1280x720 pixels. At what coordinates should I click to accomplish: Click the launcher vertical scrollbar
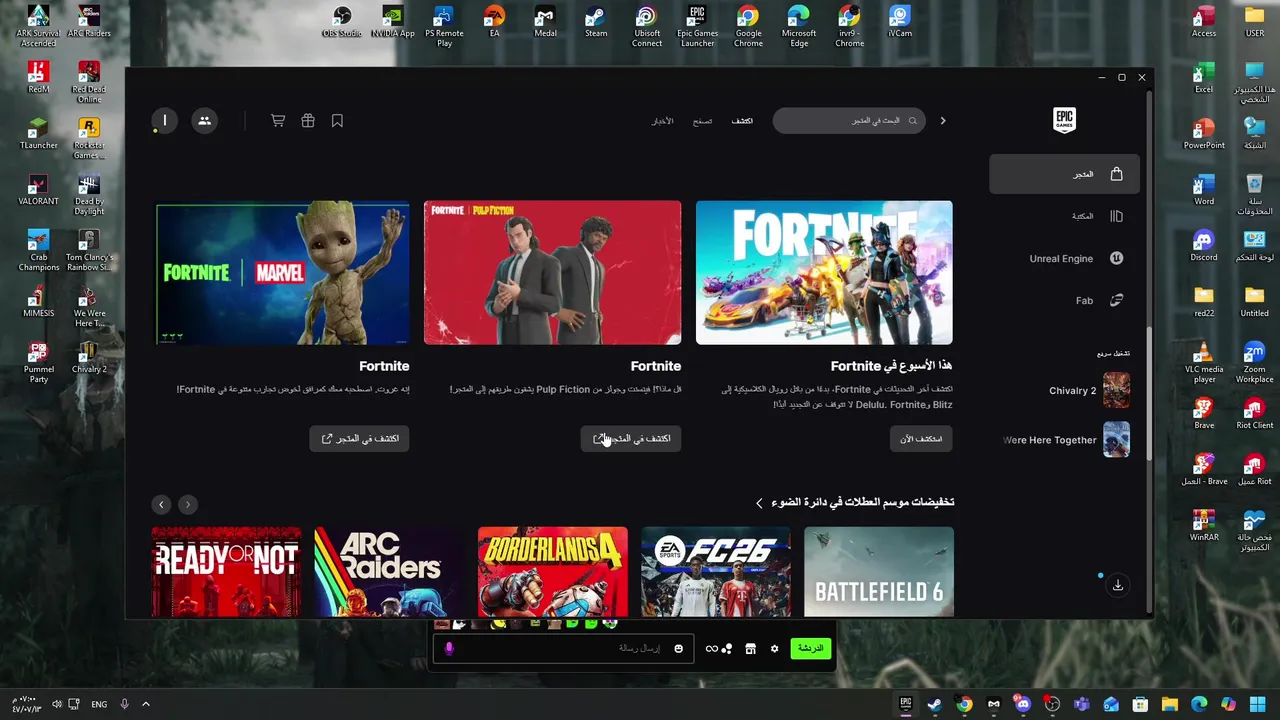tap(1148, 395)
